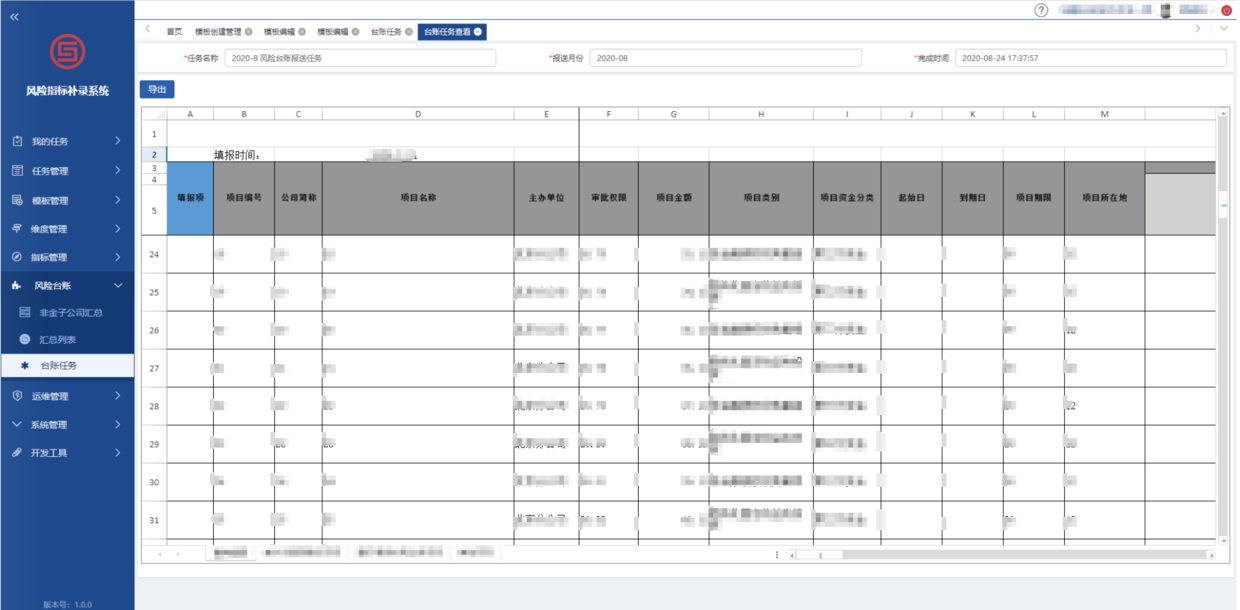This screenshot has width=1240, height=610.
Task: Click the 完成时间 field
Action: [1091, 58]
